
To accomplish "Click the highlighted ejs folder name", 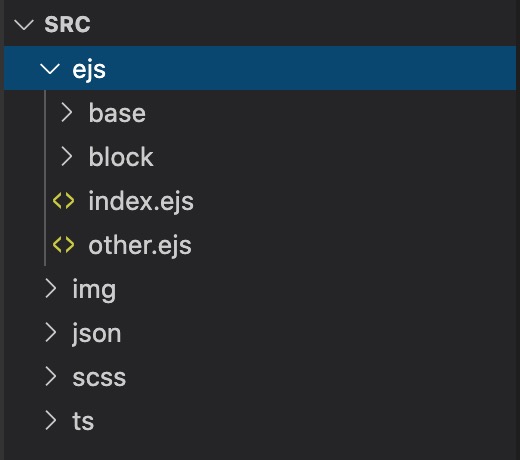I will point(89,70).
